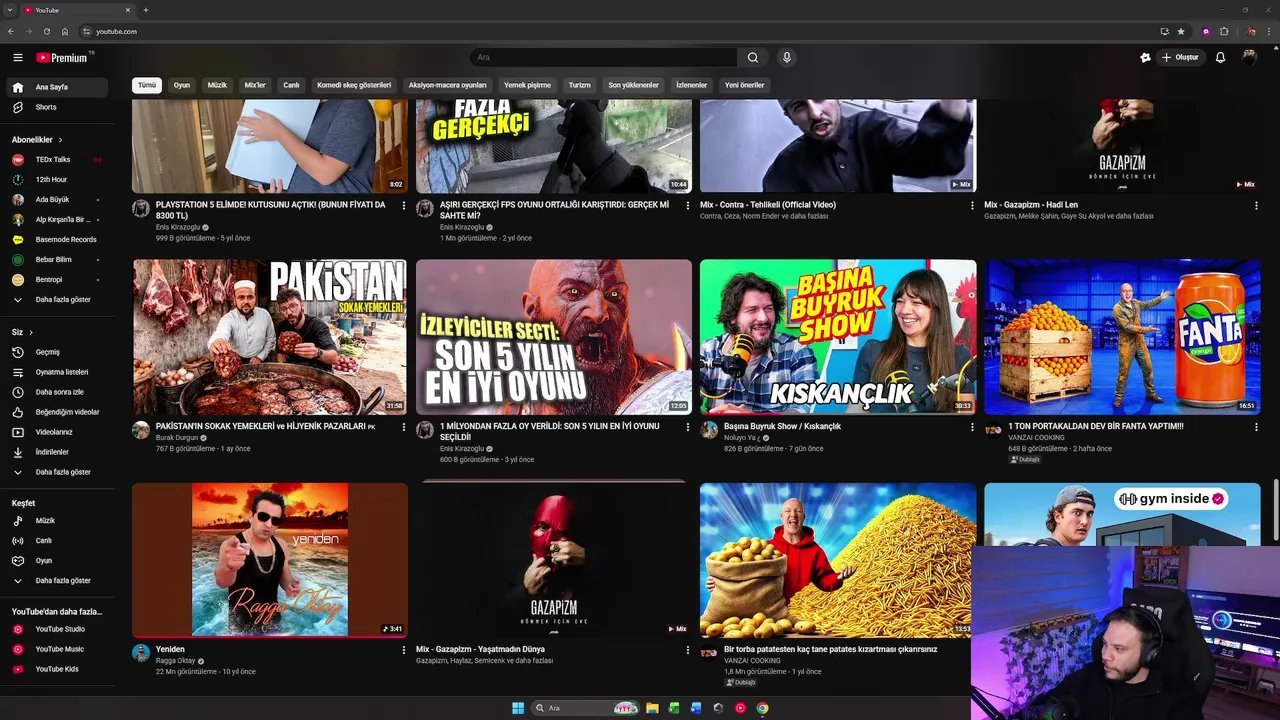Open options menu for PlayStation 5 video
The image size is (1280, 720).
tap(404, 205)
